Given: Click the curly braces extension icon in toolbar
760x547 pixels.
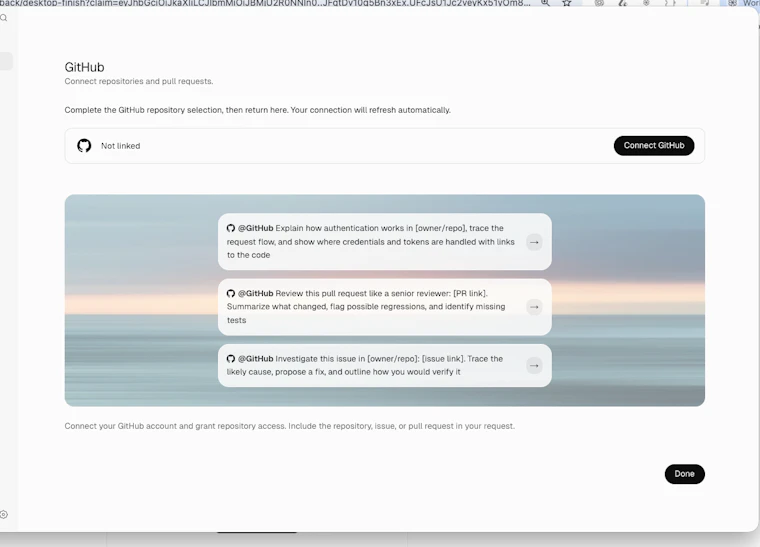Looking at the screenshot, I should [x=669, y=3].
